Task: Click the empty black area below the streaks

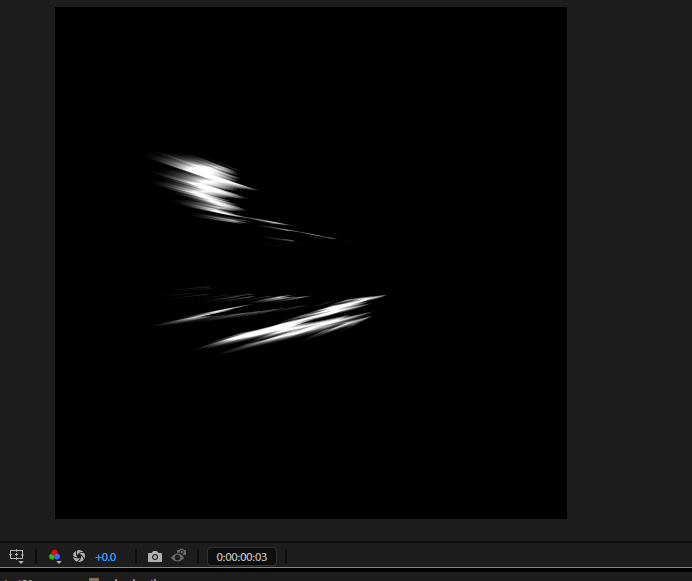Action: [310, 440]
